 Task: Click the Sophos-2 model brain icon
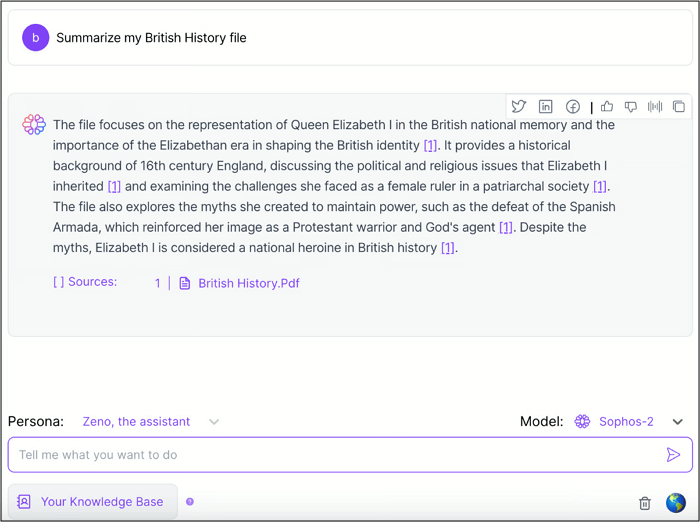(x=583, y=422)
